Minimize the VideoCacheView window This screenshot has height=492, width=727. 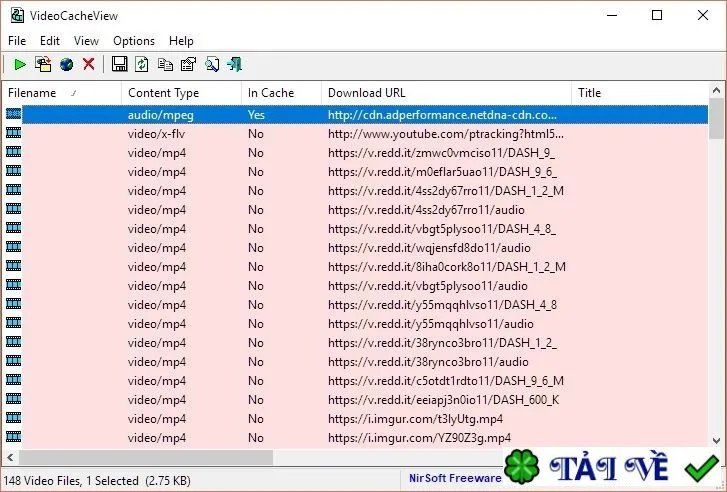[612, 15]
